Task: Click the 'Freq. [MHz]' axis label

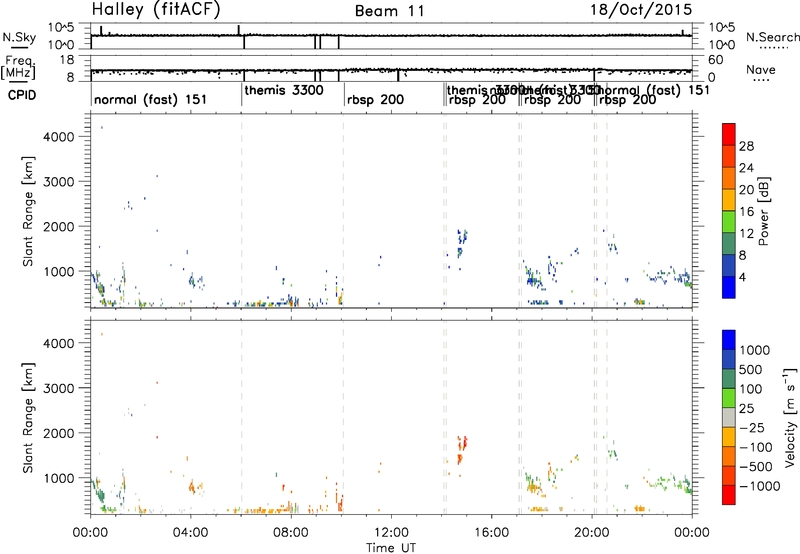Action: [x=18, y=68]
